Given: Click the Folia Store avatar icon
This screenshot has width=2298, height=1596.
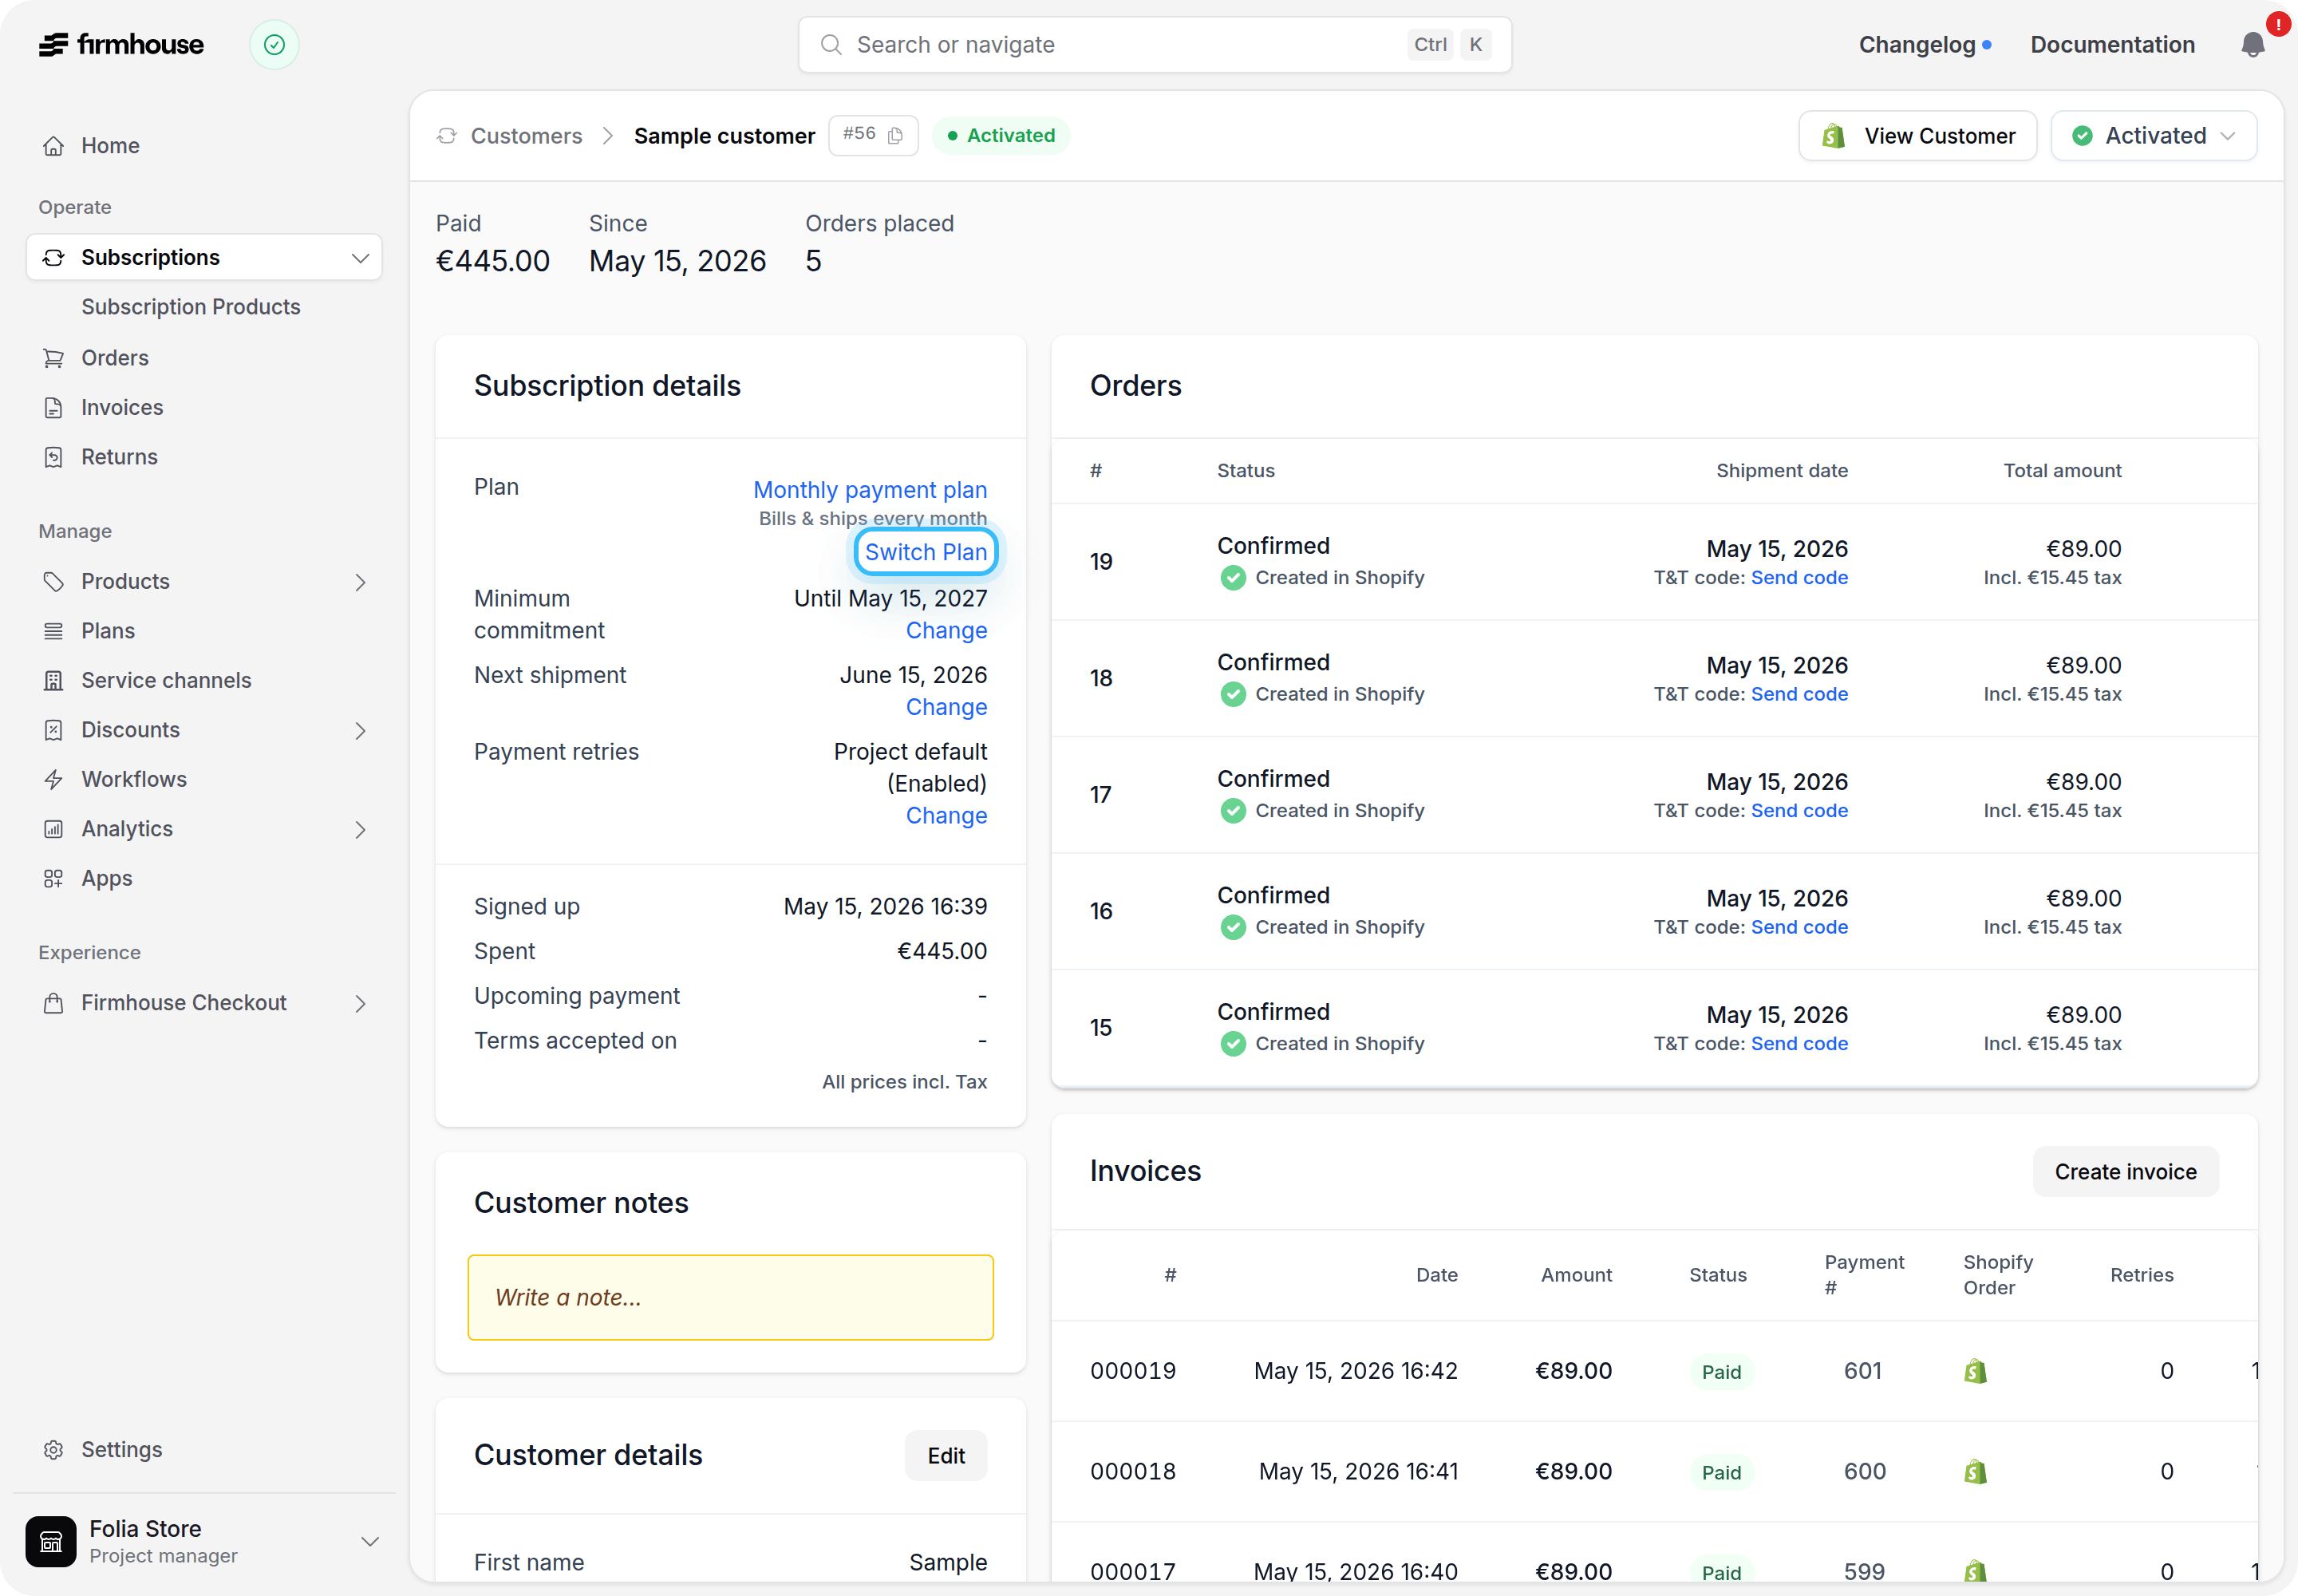Looking at the screenshot, I should pyautogui.click(x=51, y=1541).
